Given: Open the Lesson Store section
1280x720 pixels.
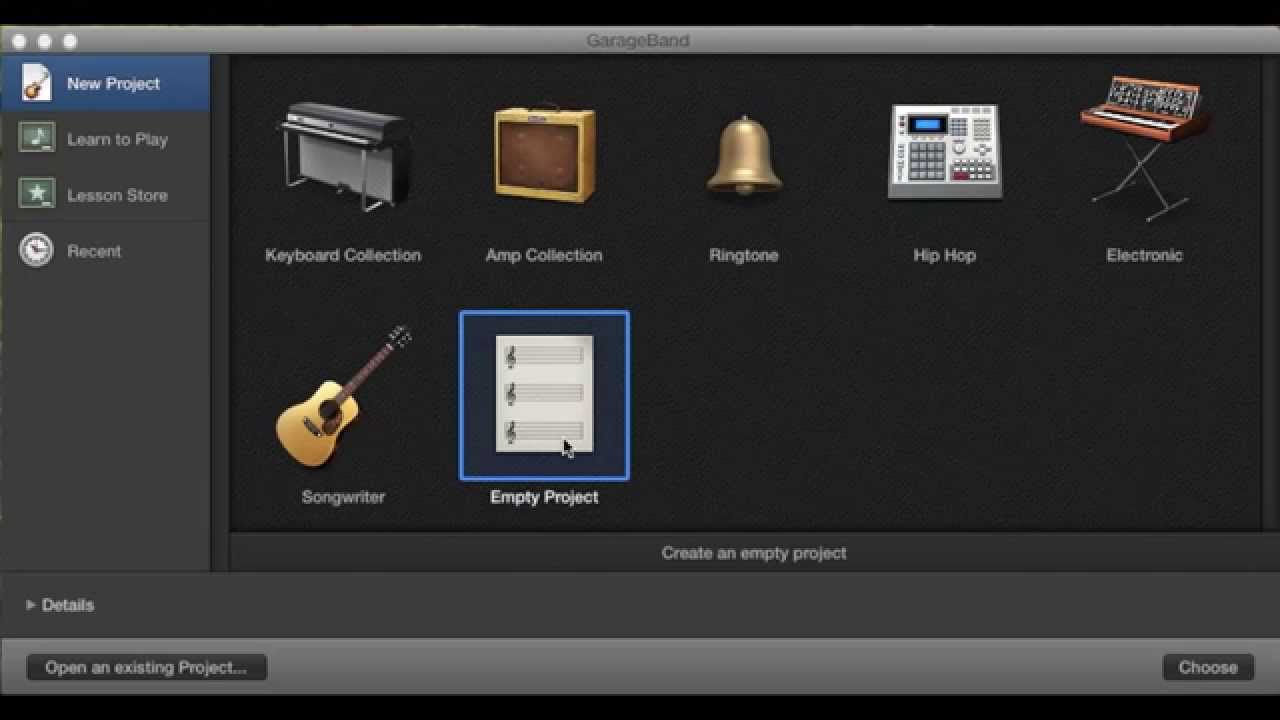Looking at the screenshot, I should (x=105, y=195).
